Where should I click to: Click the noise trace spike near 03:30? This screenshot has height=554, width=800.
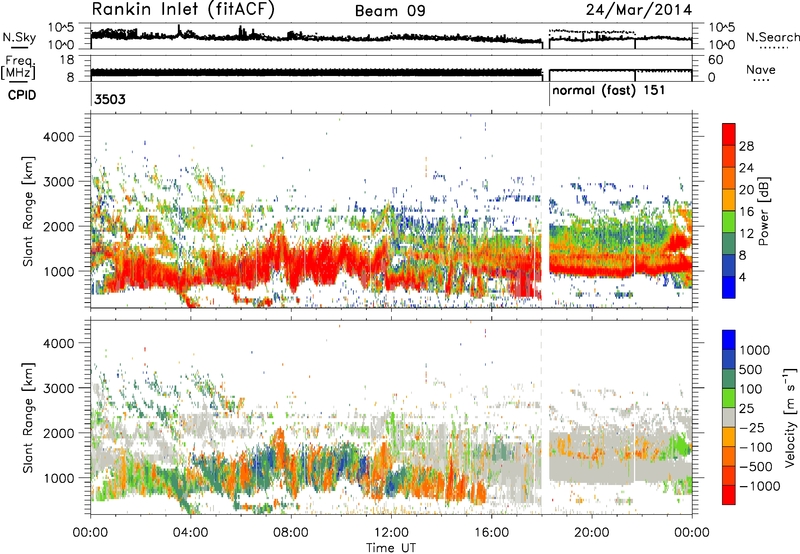click(x=179, y=31)
